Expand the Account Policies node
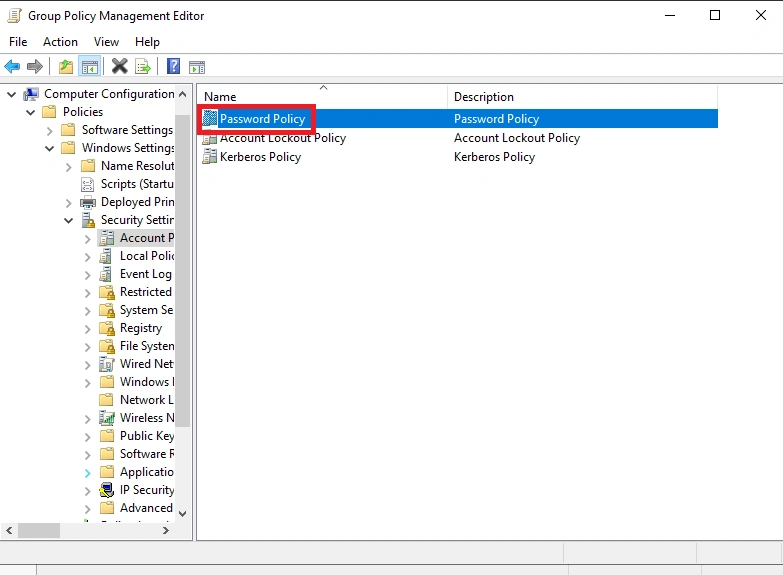Screen dimensions: 783x575 coord(87,239)
